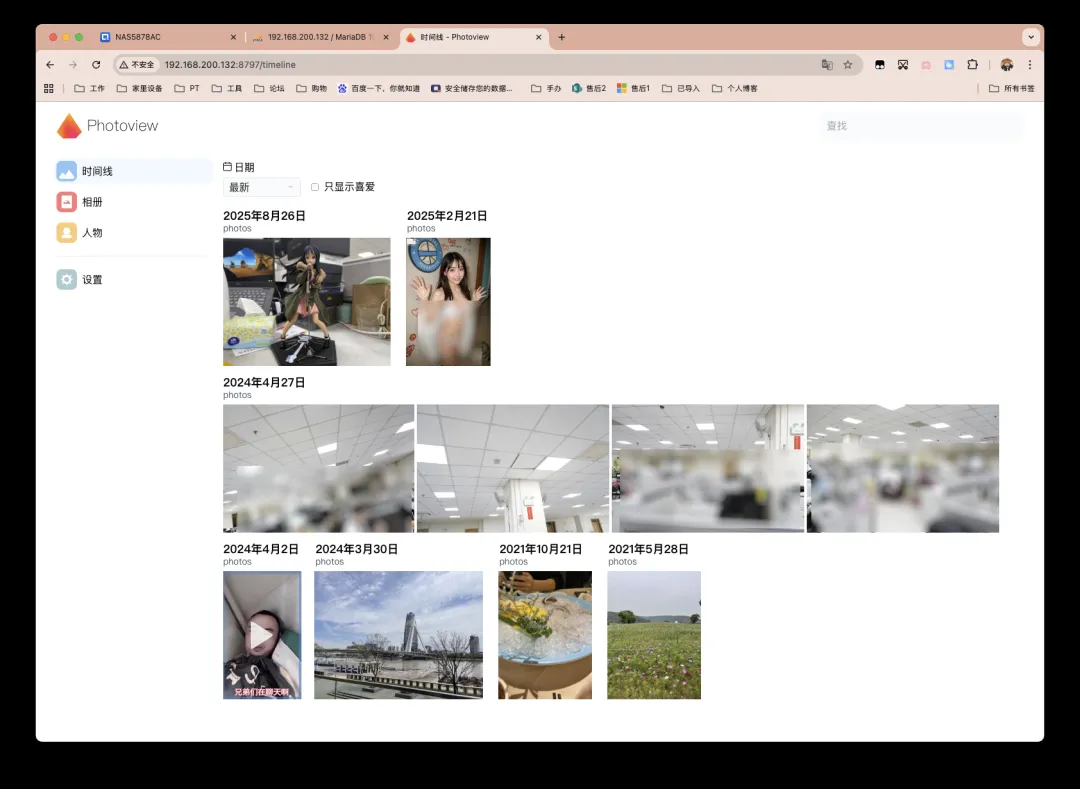Open the 百度一下 bookmark link
The width and height of the screenshot is (1080, 789).
coord(378,89)
